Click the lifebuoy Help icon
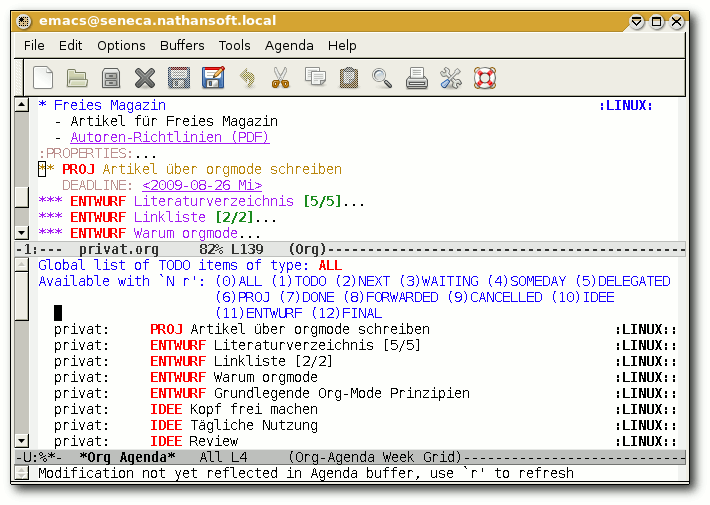This screenshot has height=505, width=710. pyautogui.click(x=485, y=77)
